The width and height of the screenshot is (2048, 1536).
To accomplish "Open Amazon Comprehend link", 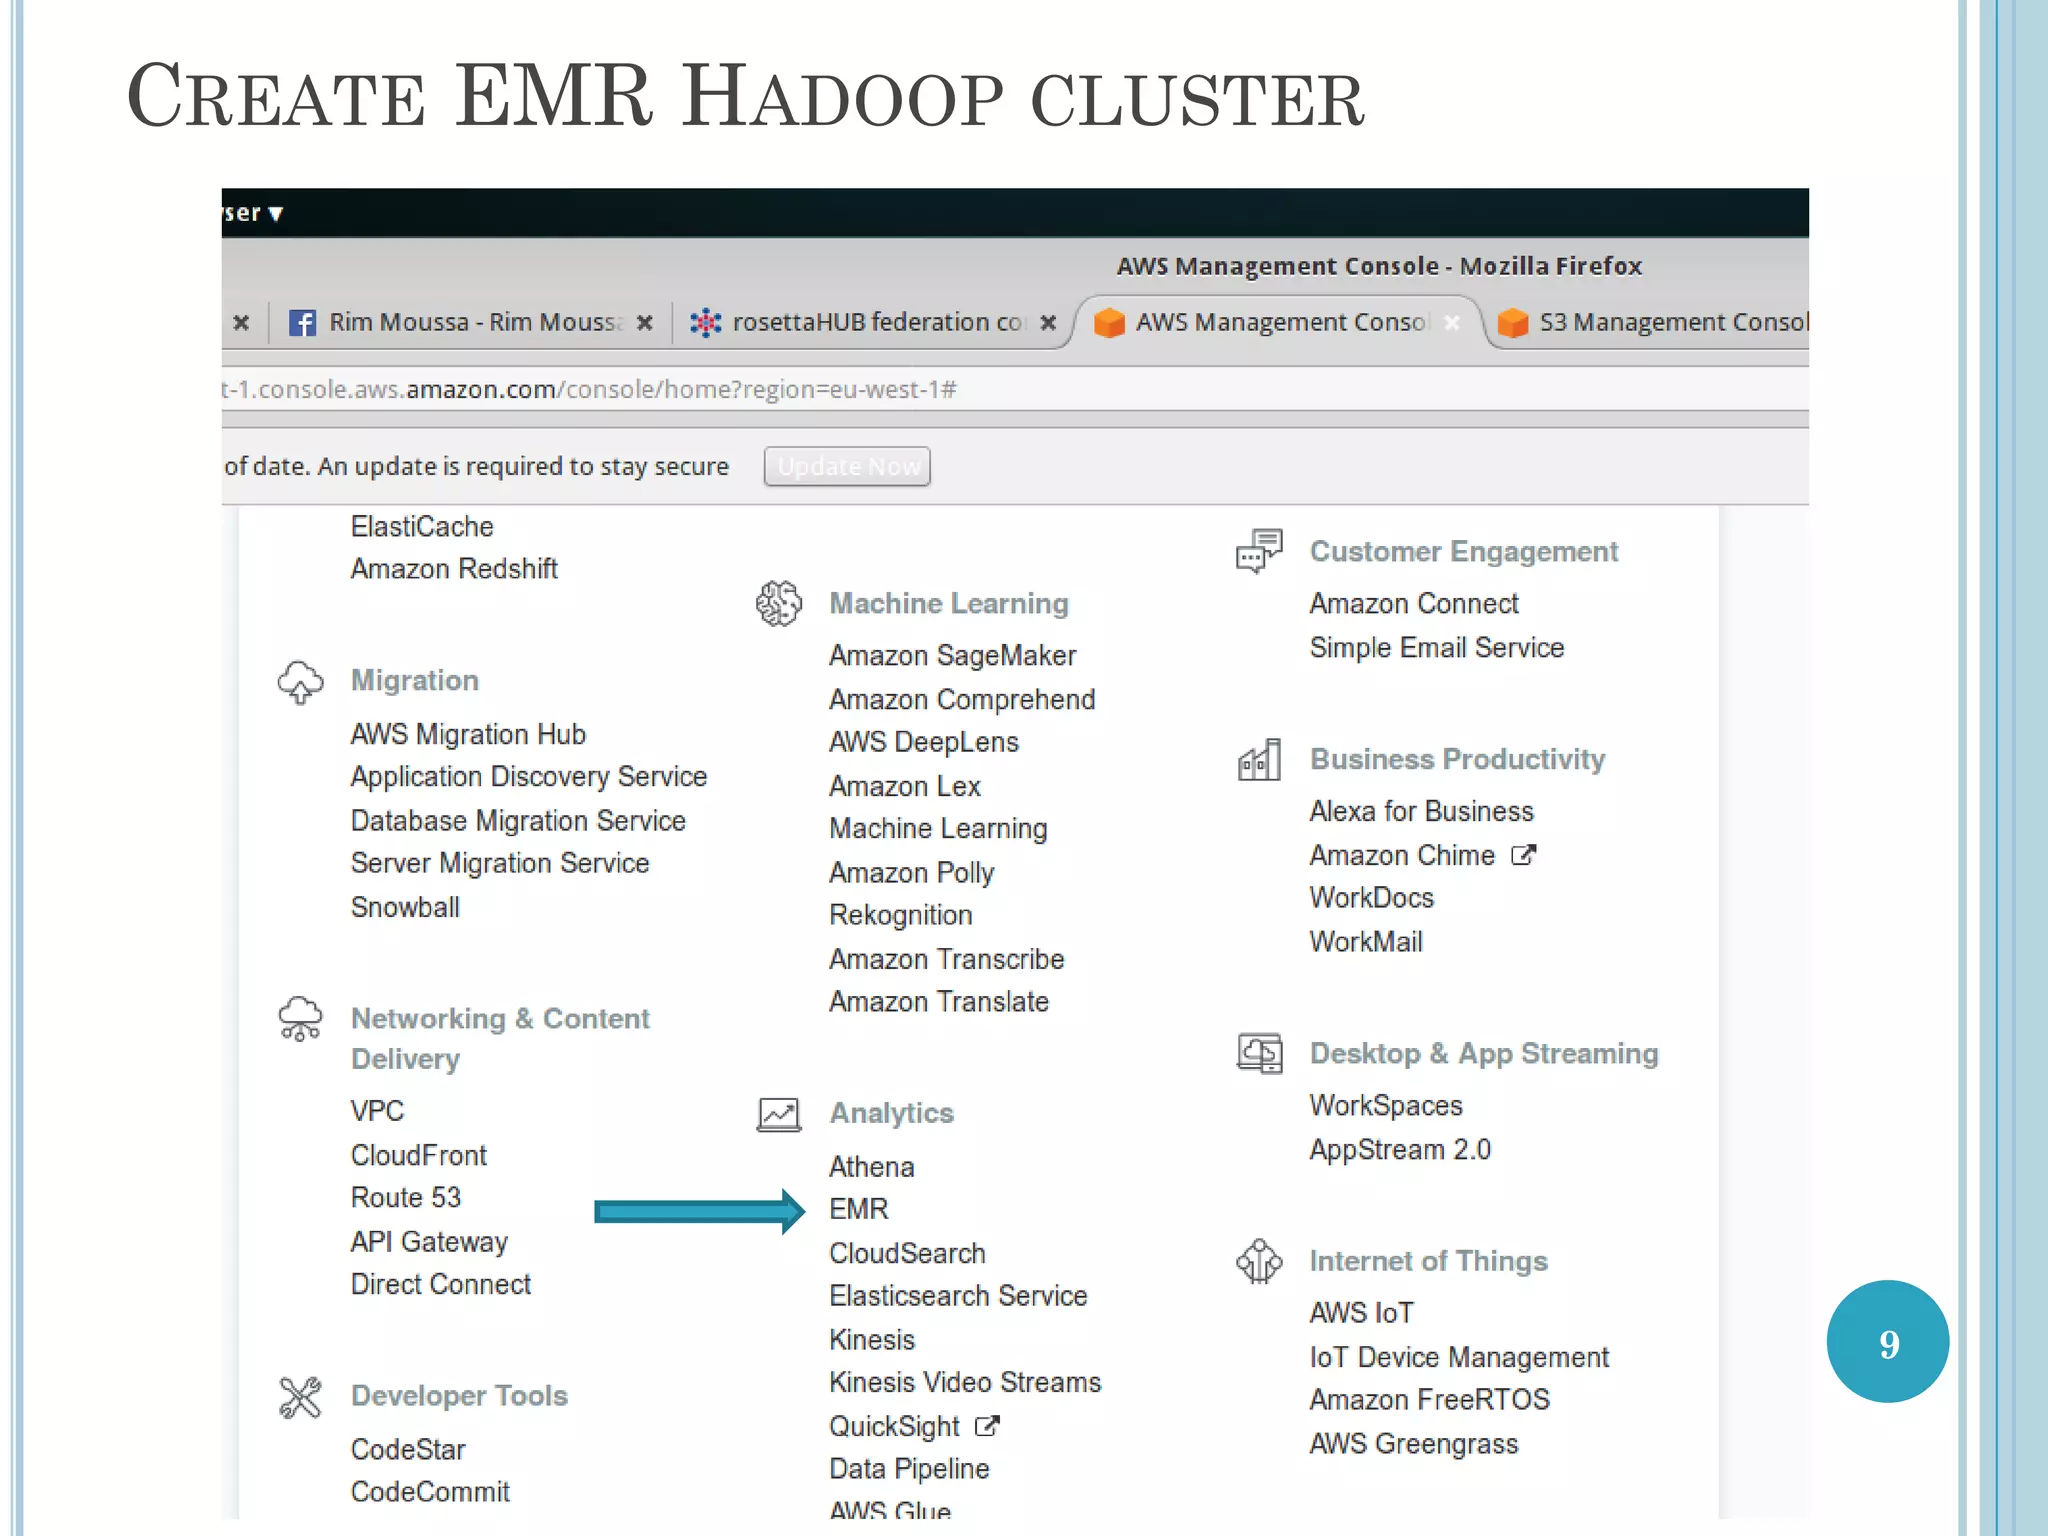I will [x=962, y=700].
